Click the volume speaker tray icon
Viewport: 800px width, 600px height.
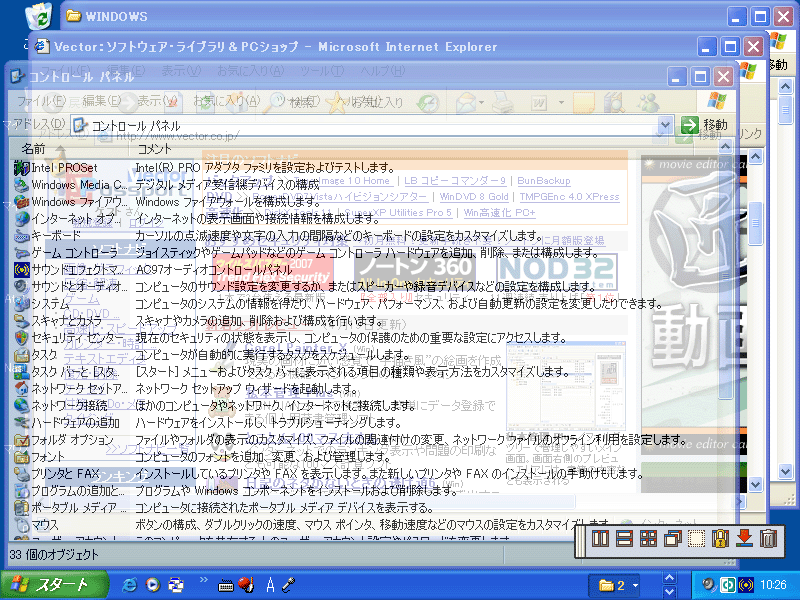pyautogui.click(x=708, y=584)
